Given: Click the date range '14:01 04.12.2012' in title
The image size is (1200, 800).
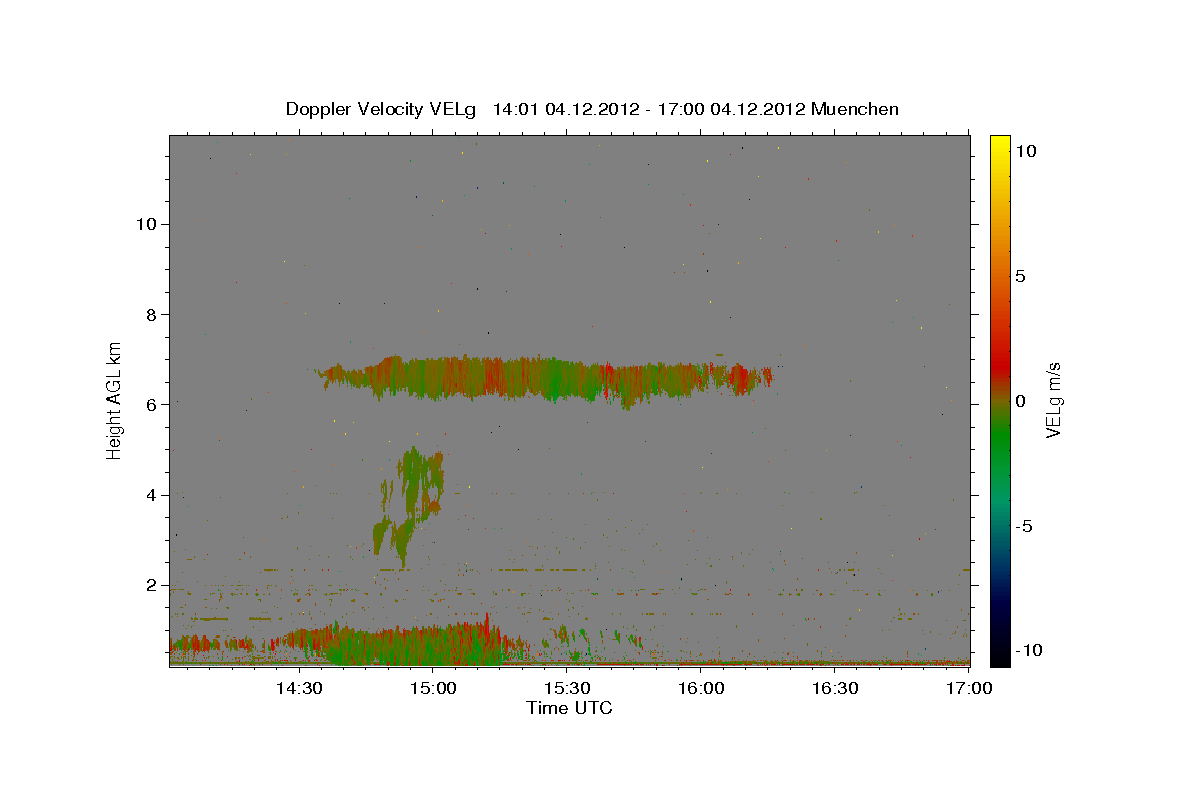Looking at the screenshot, I should [x=567, y=109].
